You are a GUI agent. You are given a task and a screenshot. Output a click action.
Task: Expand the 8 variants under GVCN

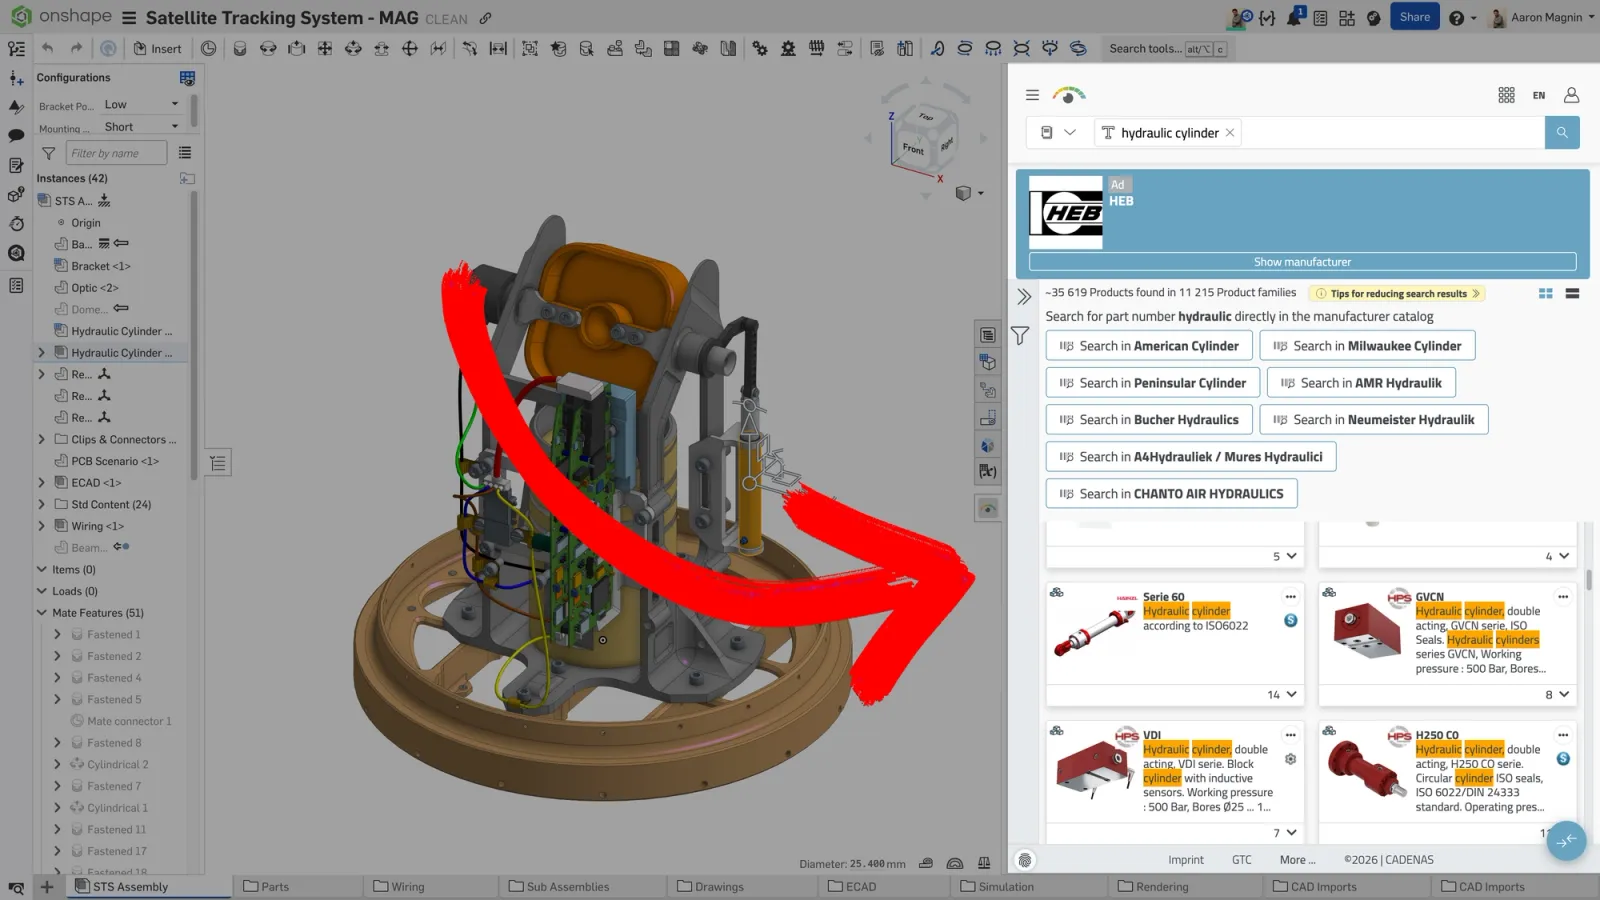point(1557,694)
